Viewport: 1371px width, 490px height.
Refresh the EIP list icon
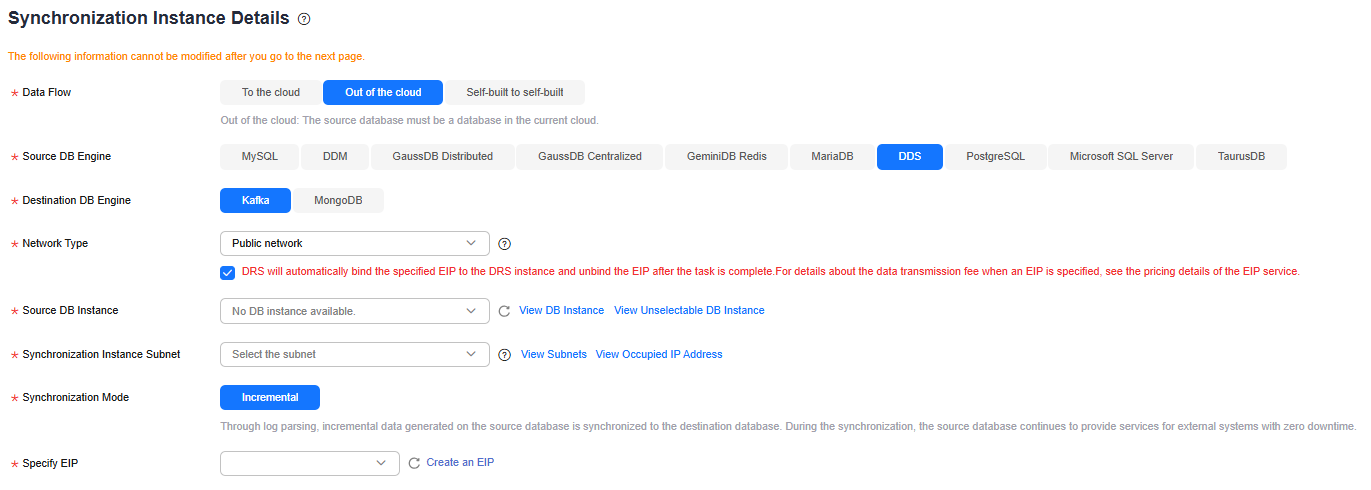414,463
